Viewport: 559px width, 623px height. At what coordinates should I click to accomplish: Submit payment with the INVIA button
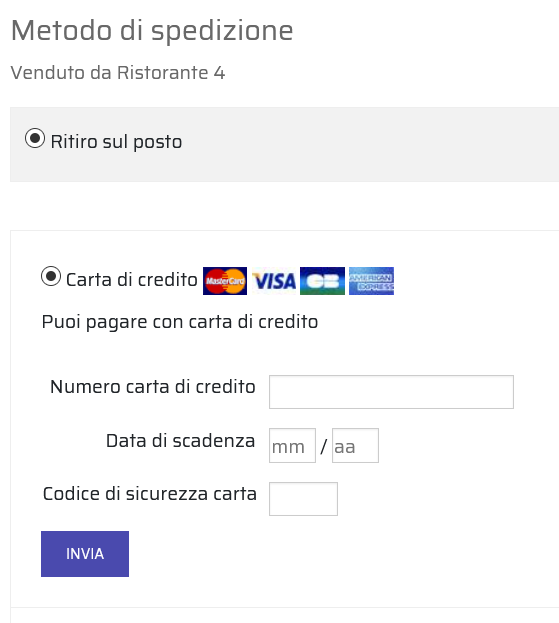coord(85,554)
